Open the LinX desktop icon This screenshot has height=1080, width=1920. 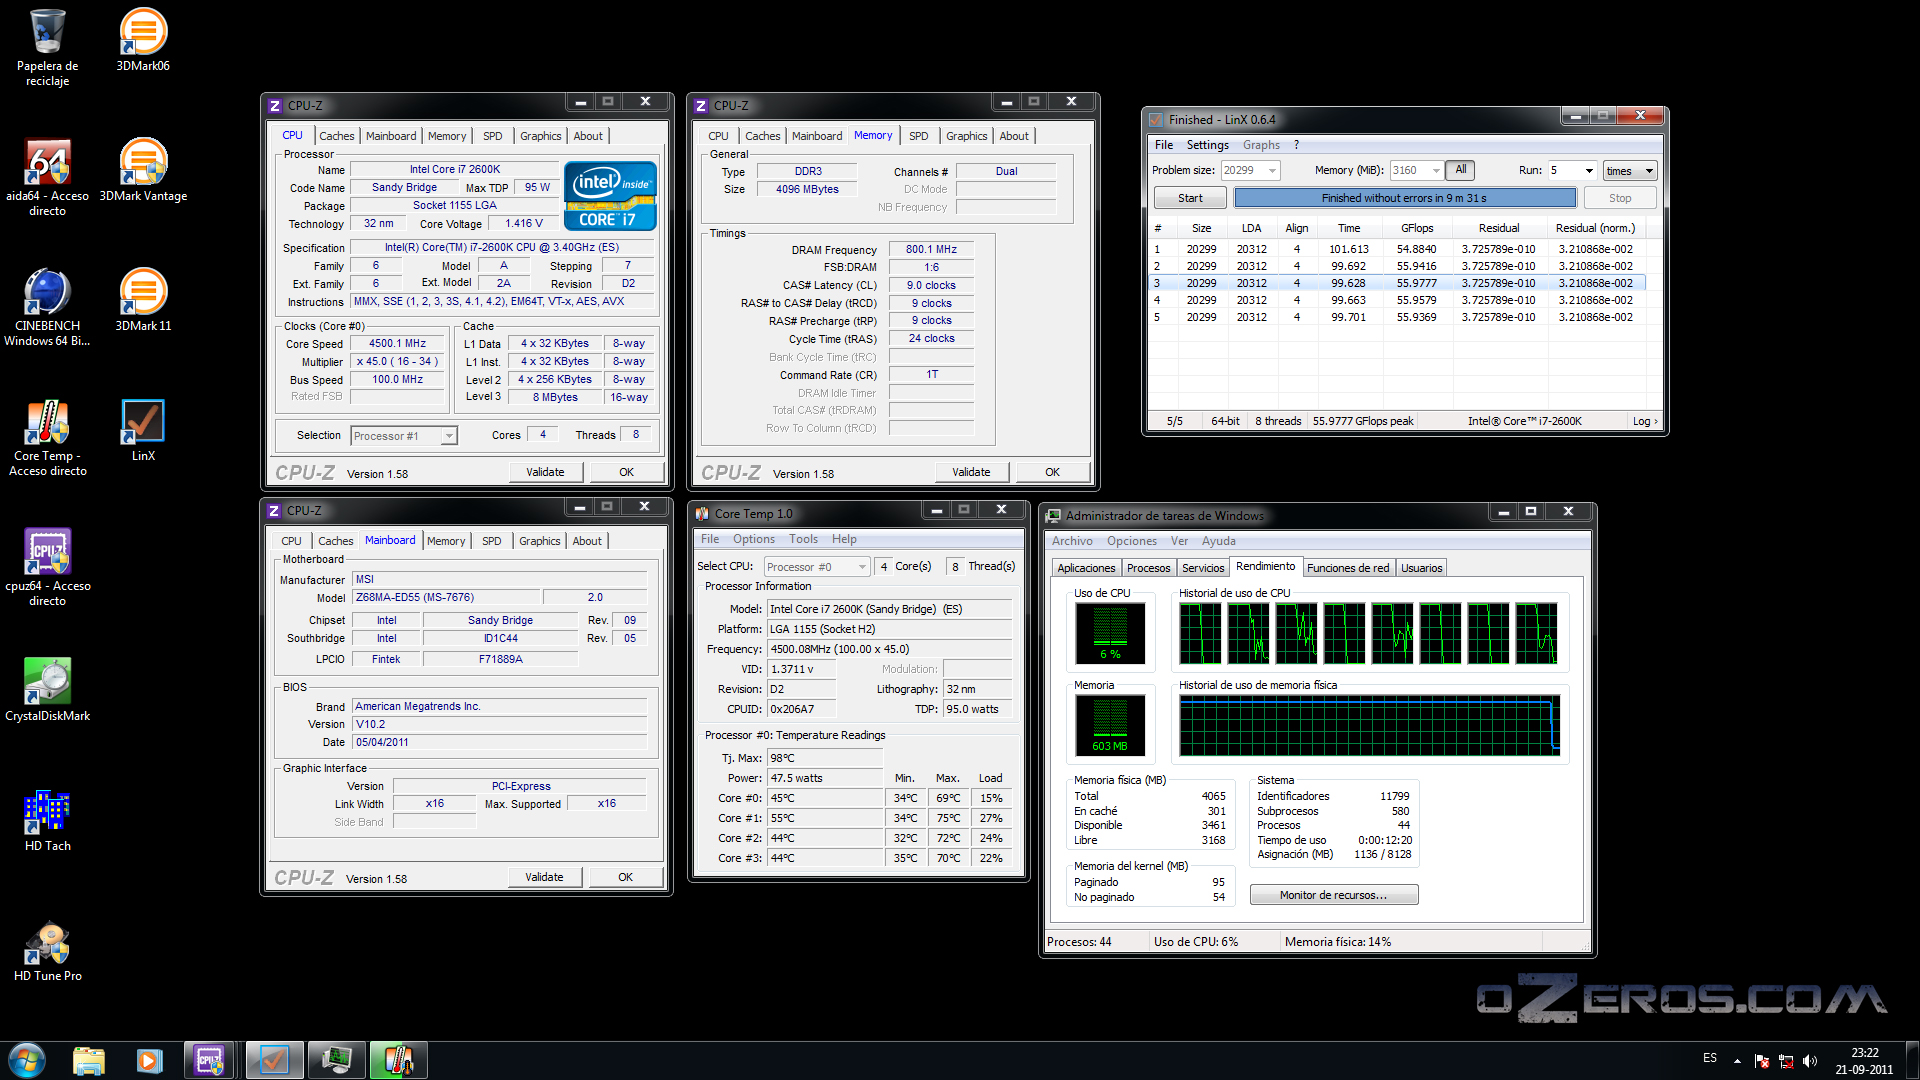[143, 430]
